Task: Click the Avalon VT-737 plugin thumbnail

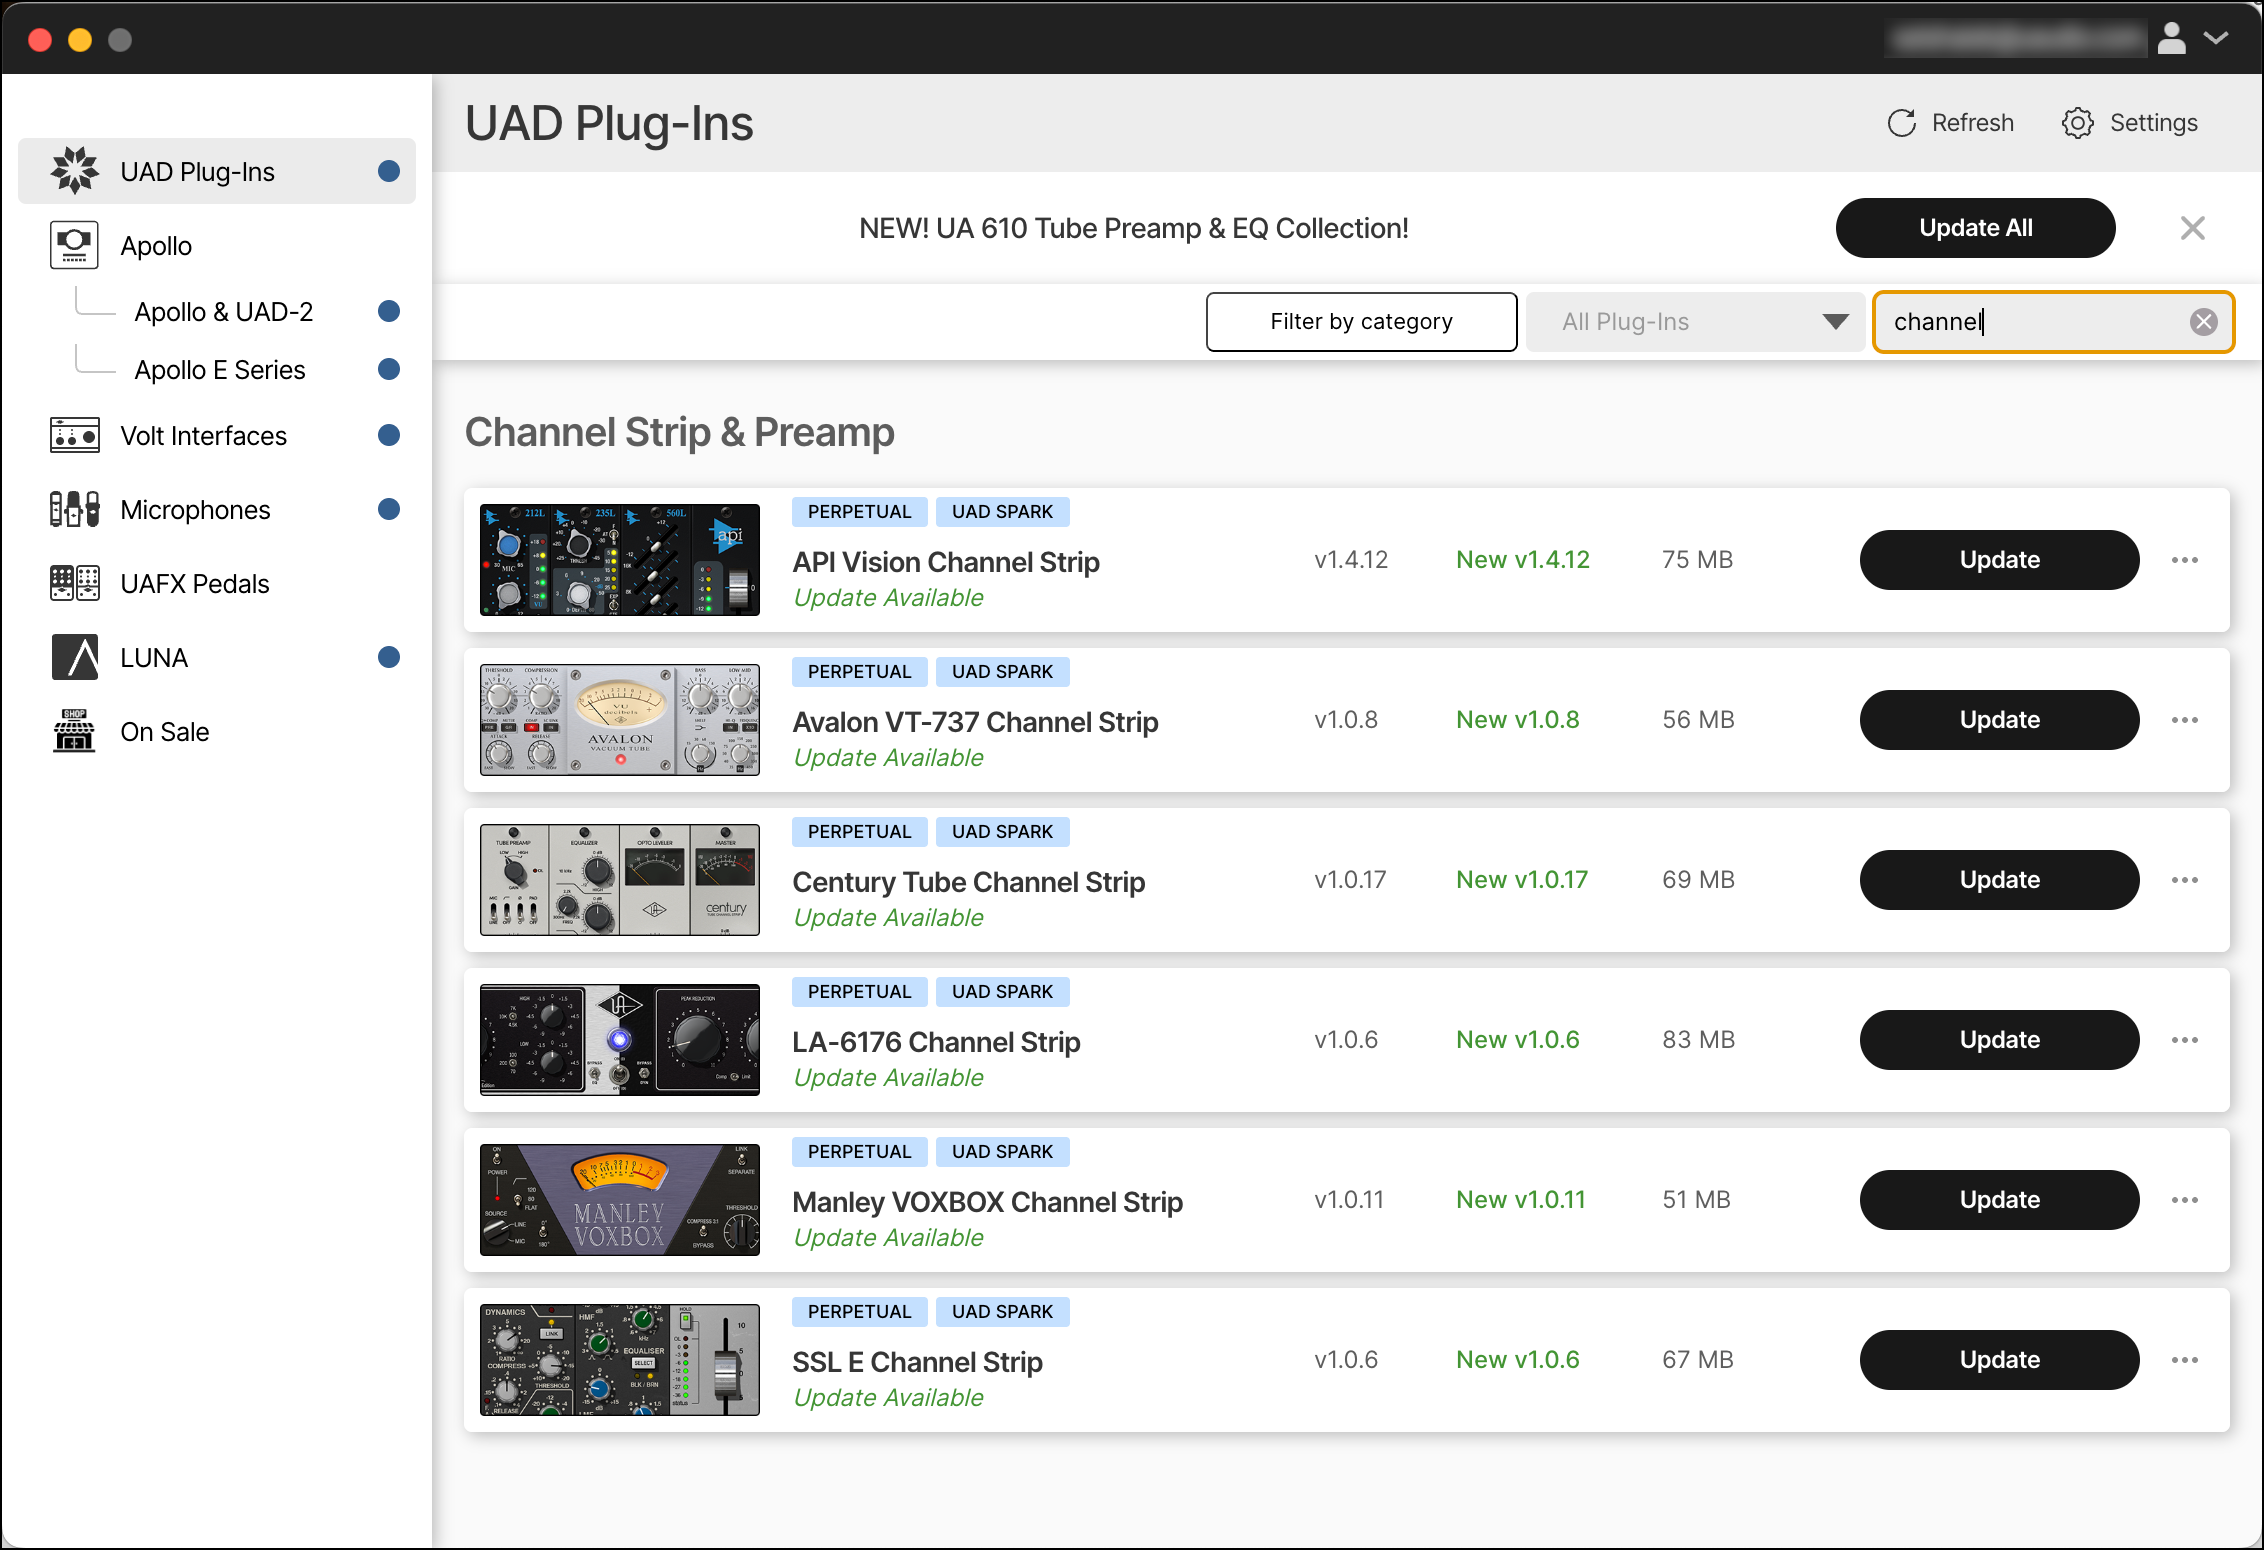Action: 618,719
